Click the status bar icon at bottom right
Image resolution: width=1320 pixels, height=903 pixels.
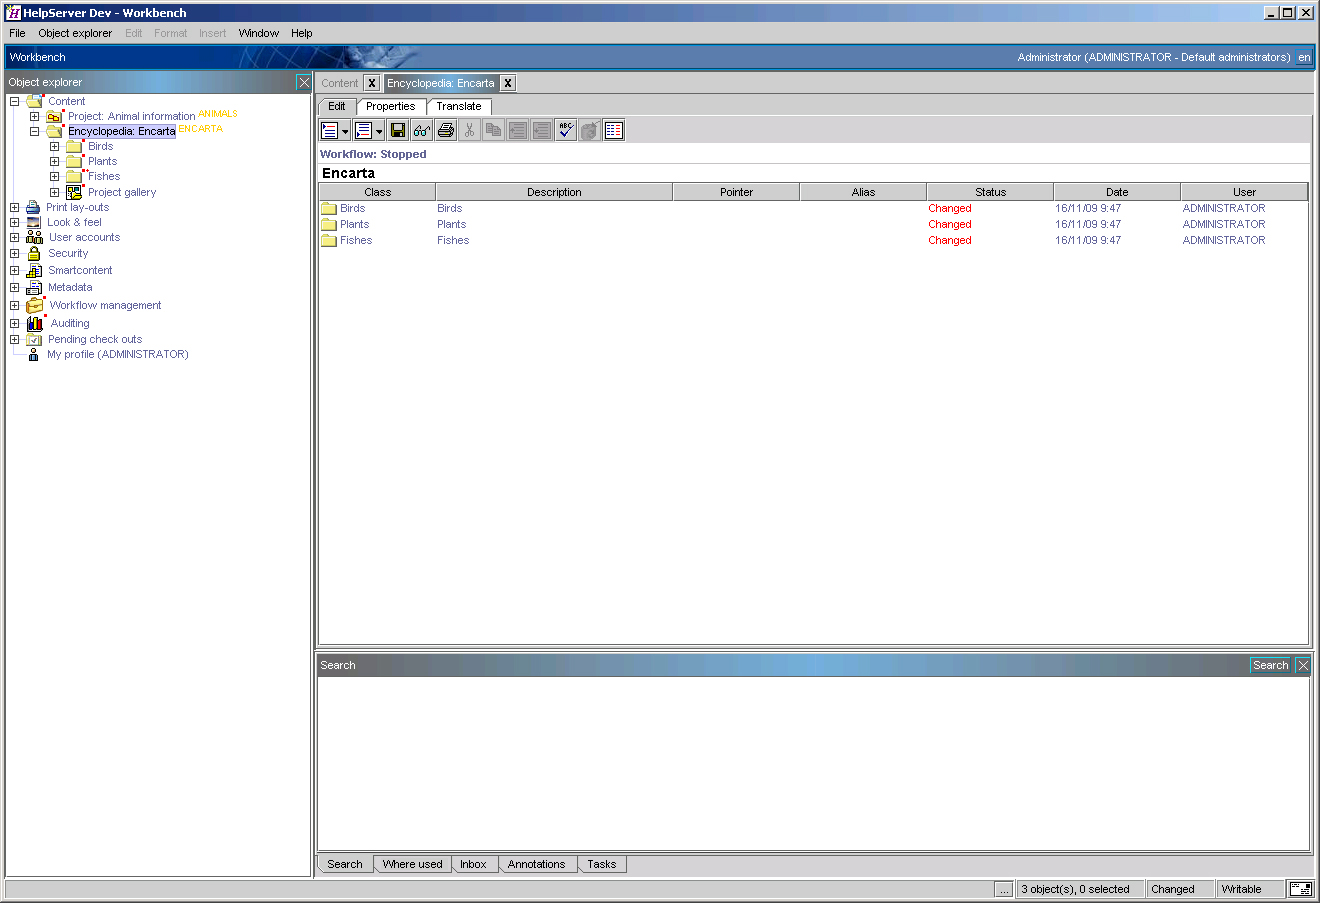[1301, 888]
